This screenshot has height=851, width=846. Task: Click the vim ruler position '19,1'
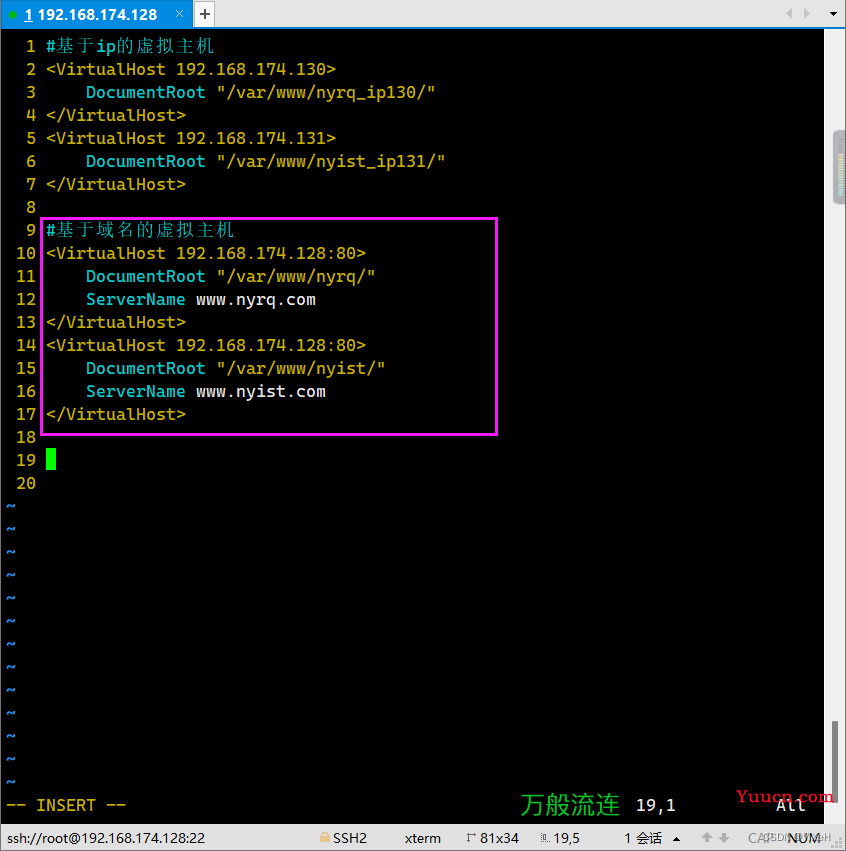tap(656, 805)
